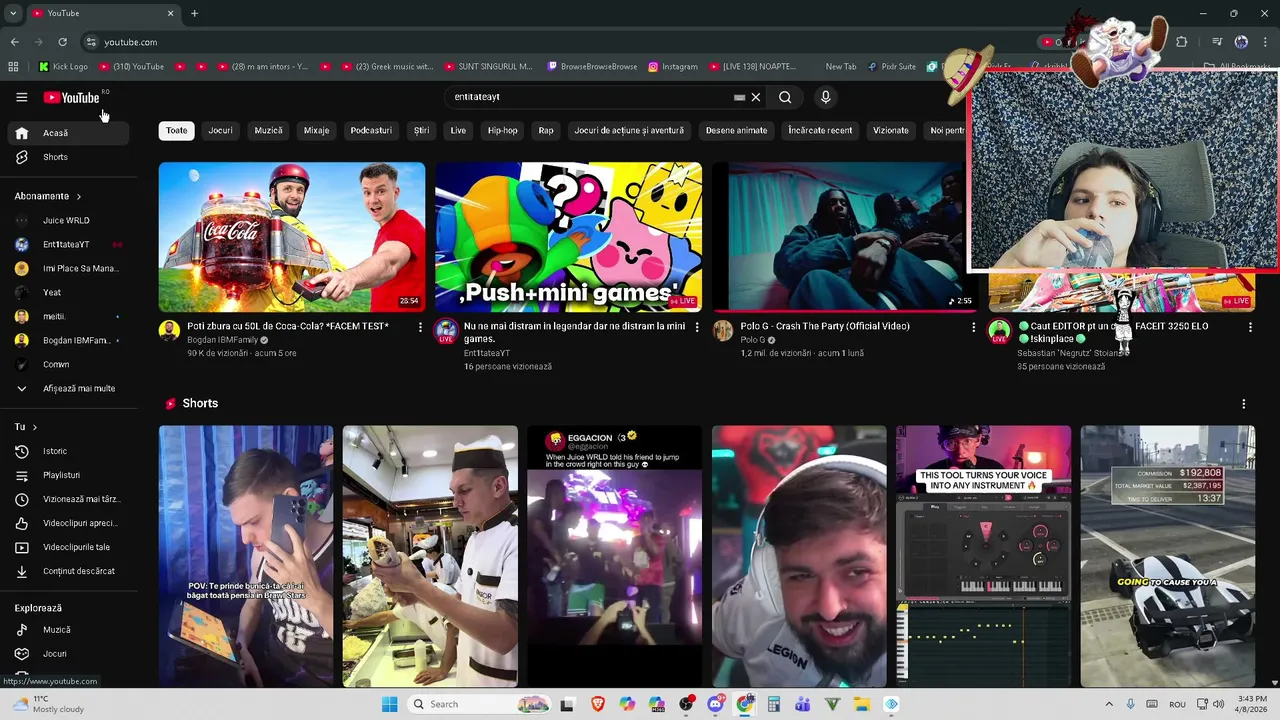1280x720 pixels.
Task: Open Muzică under Explorează
Action: [x=66, y=630]
